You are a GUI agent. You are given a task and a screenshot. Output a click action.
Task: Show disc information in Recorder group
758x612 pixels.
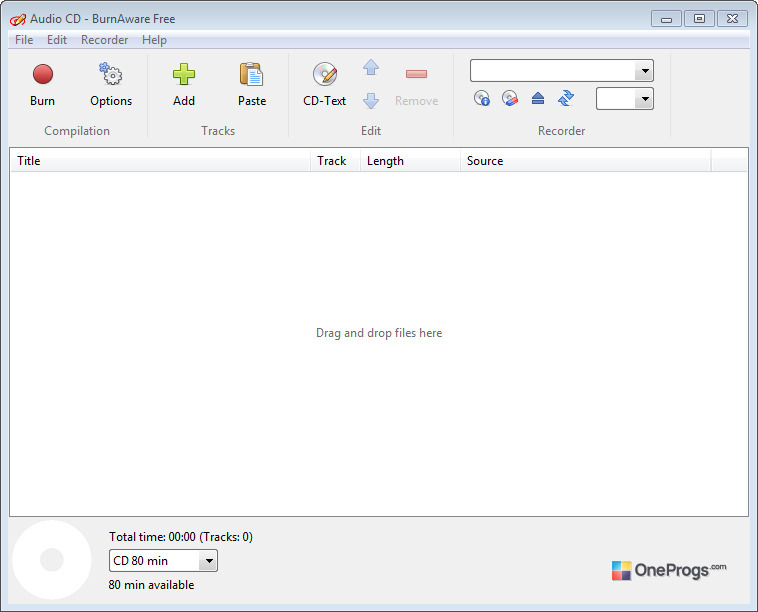(481, 98)
